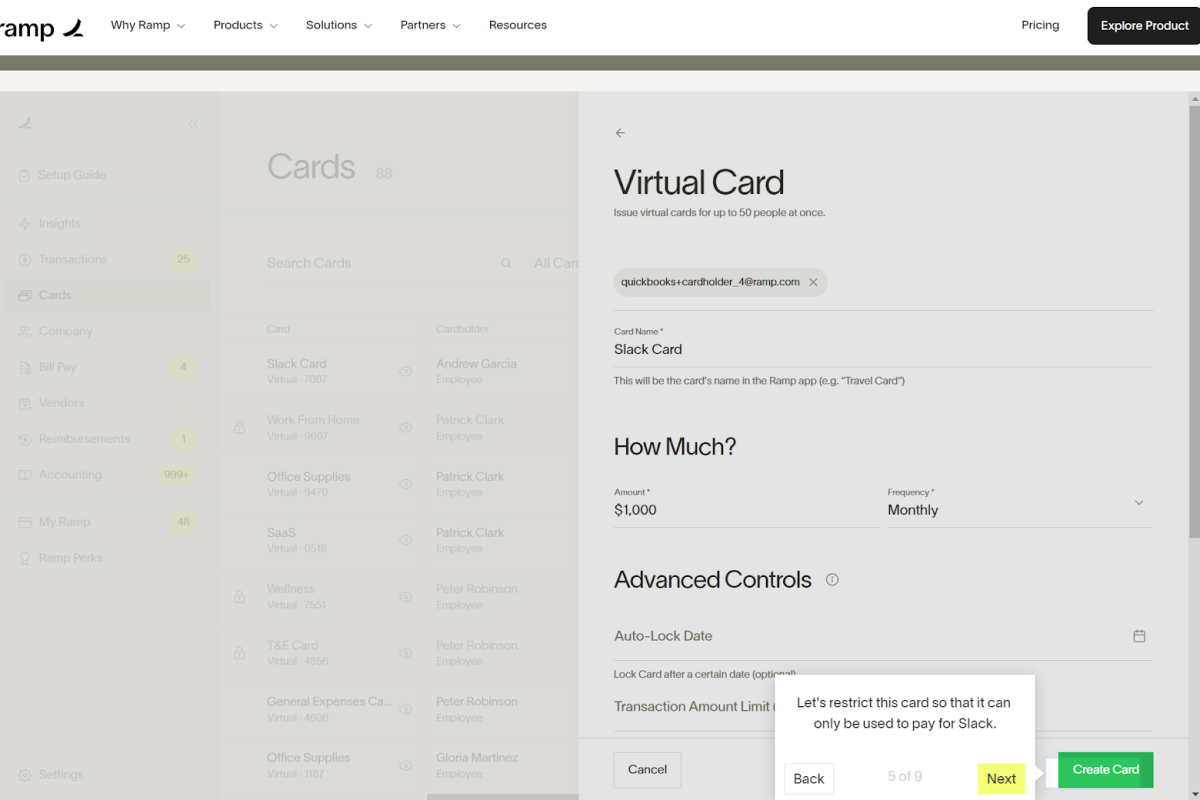Toggle eye icon on Office Supplies 9470 row

click(x=406, y=484)
